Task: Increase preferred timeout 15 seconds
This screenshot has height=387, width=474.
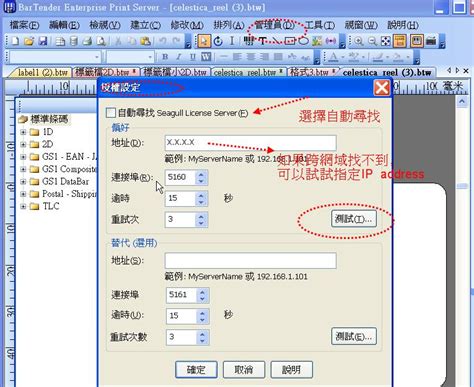Action: 201,195
